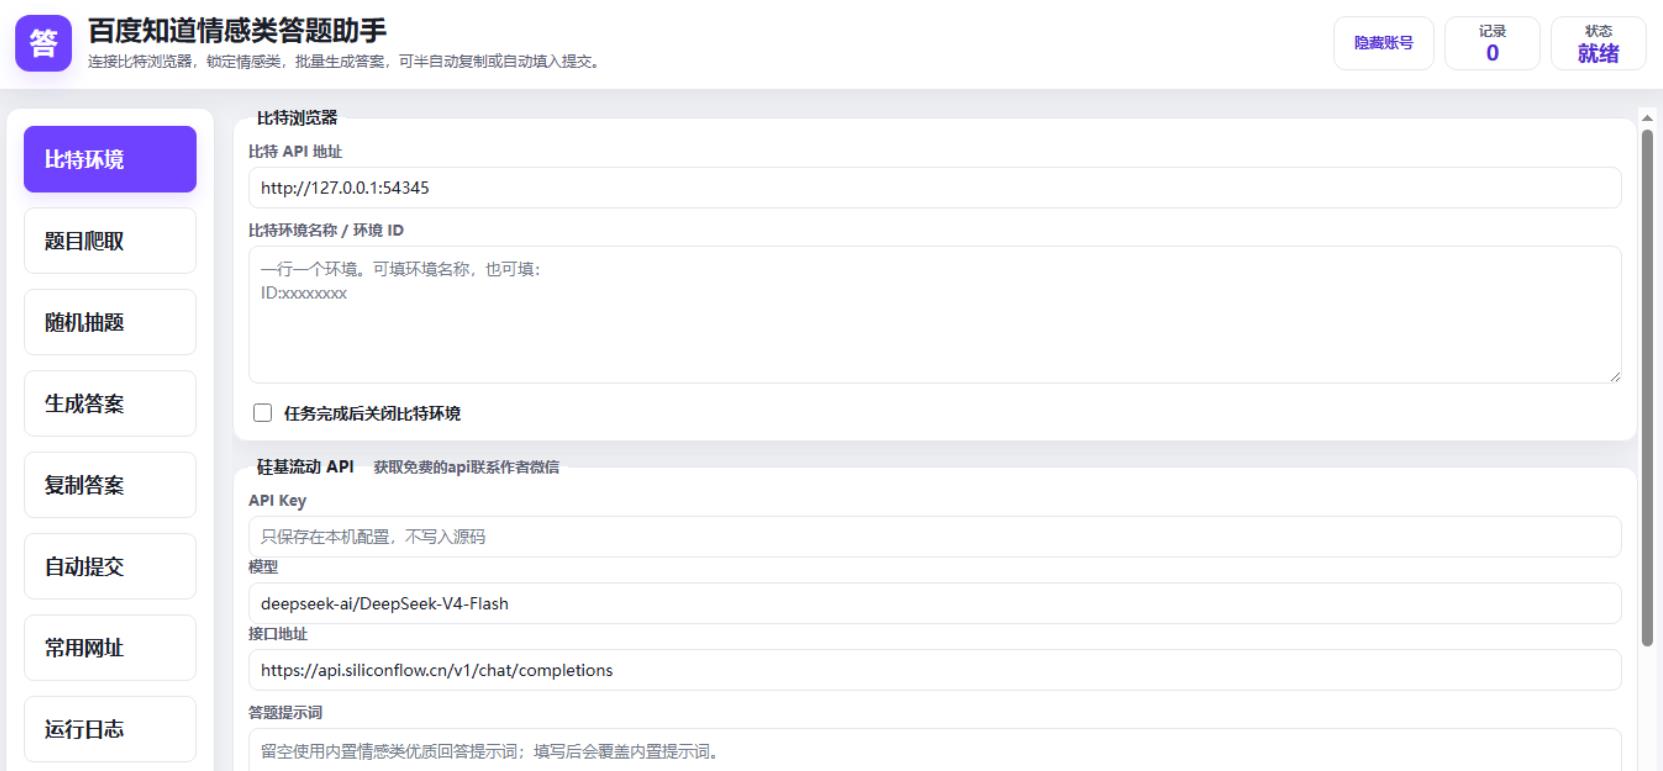The image size is (1663, 771).
Task: Open the 随机抽题 section
Action: [110, 322]
